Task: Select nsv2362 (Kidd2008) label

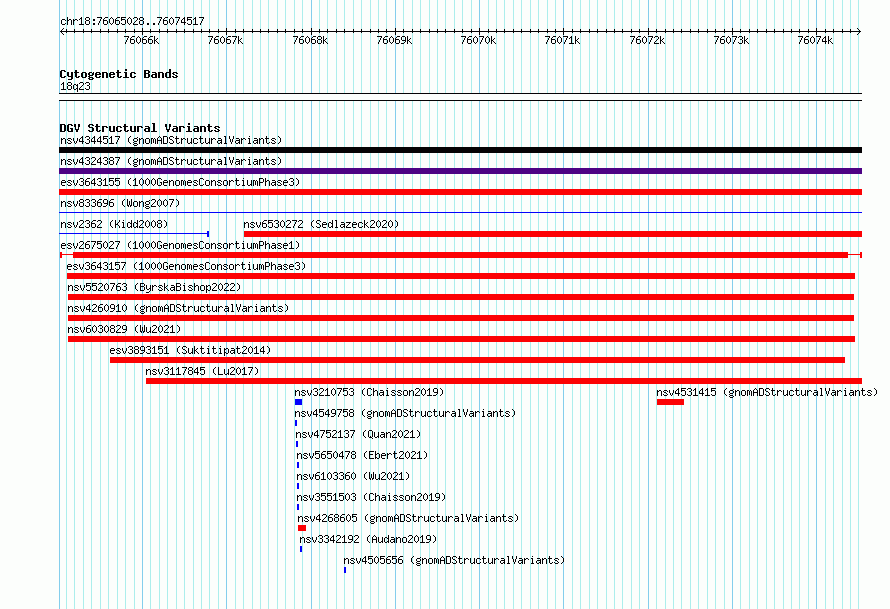Action: [x=114, y=224]
